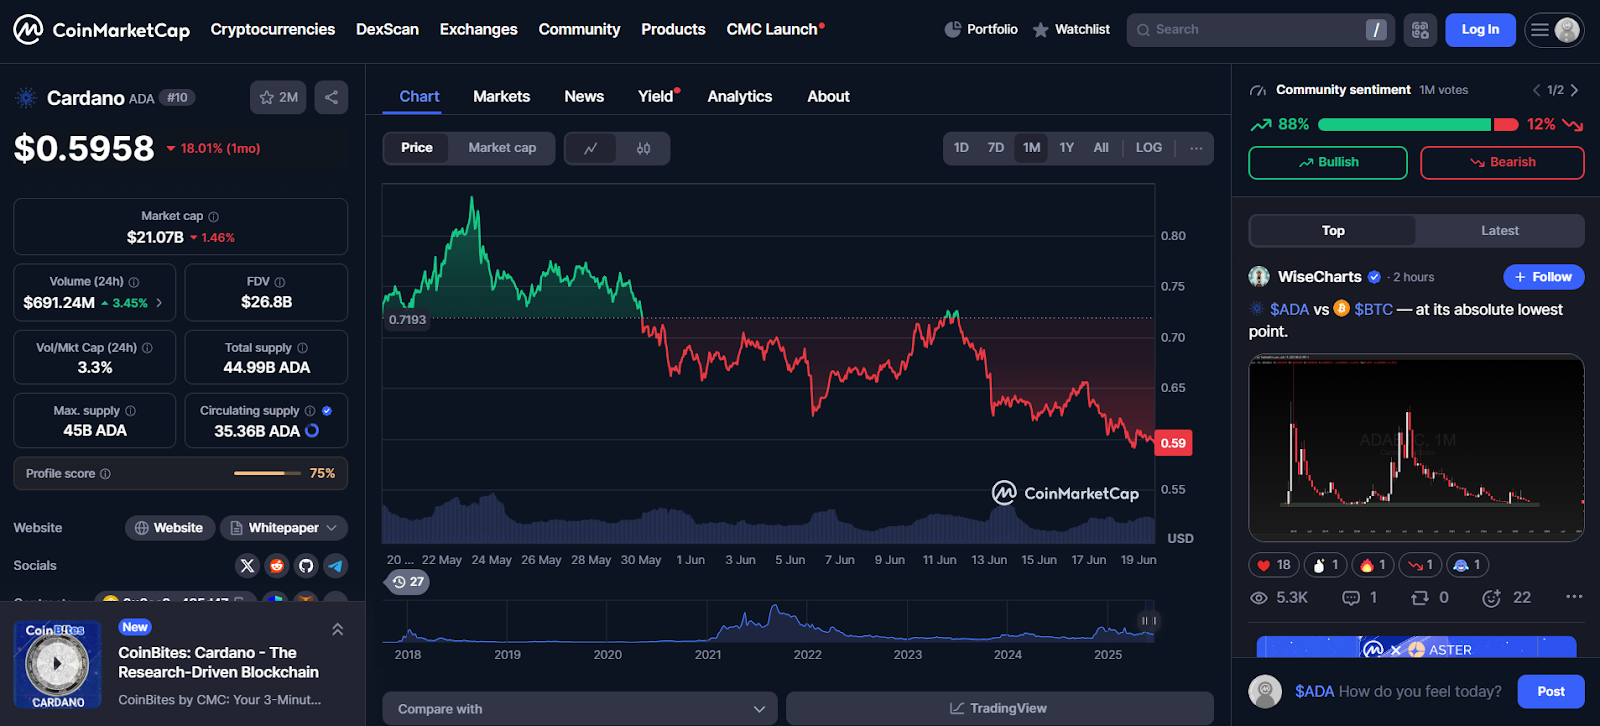The height and width of the screenshot is (726, 1600).
Task: Click the timeline range handle
Action: point(1148,621)
